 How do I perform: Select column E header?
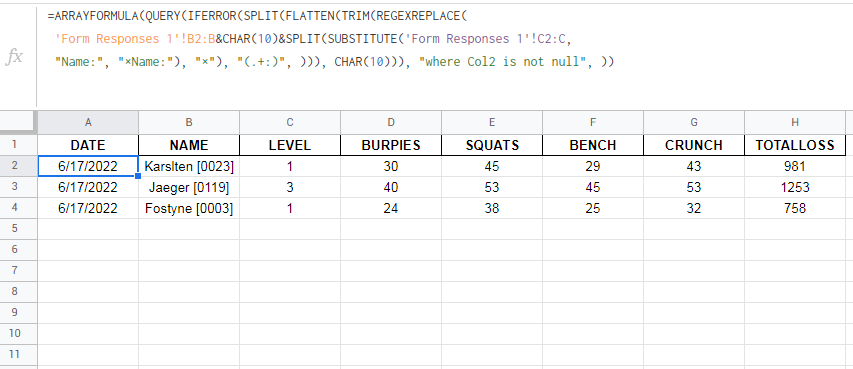[492, 122]
